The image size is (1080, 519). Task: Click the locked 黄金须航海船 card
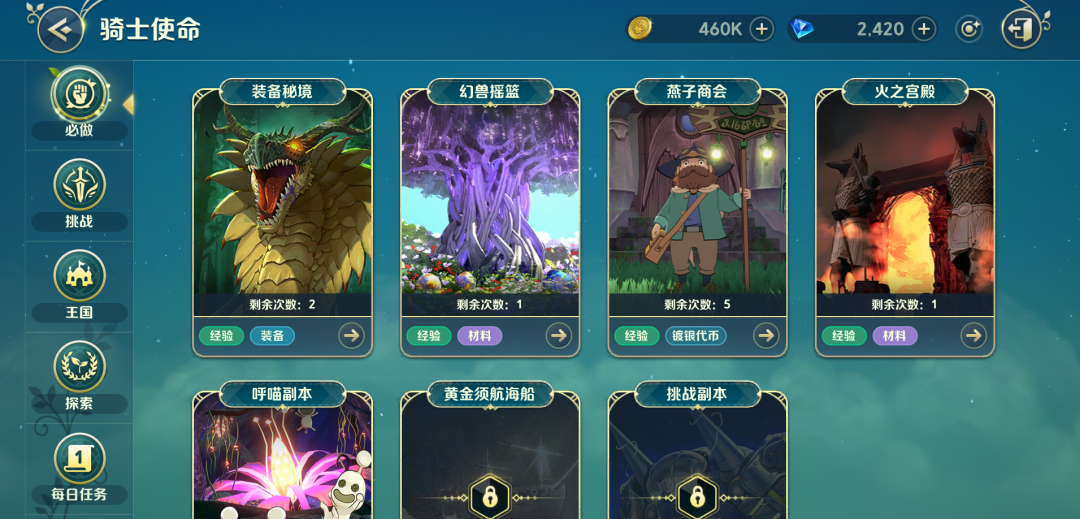pyautogui.click(x=490, y=451)
